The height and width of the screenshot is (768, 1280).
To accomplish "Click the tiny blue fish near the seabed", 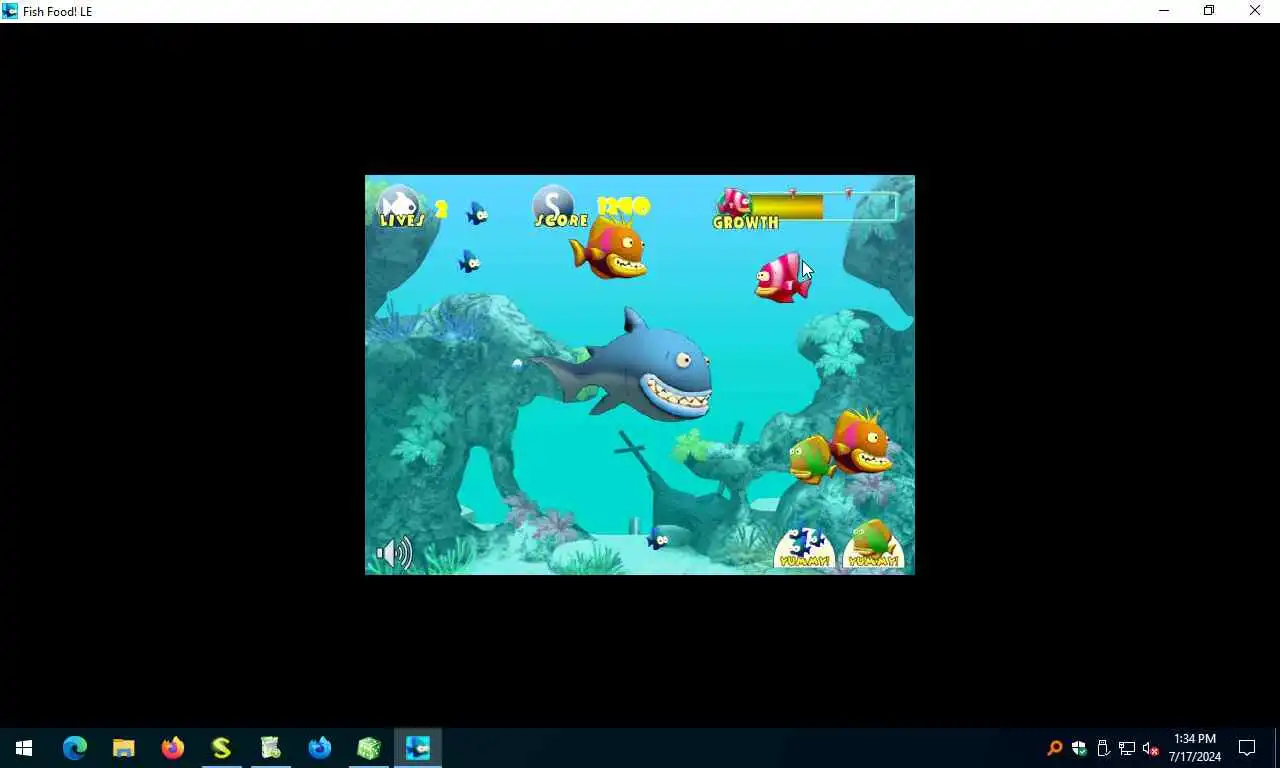I will point(657,539).
